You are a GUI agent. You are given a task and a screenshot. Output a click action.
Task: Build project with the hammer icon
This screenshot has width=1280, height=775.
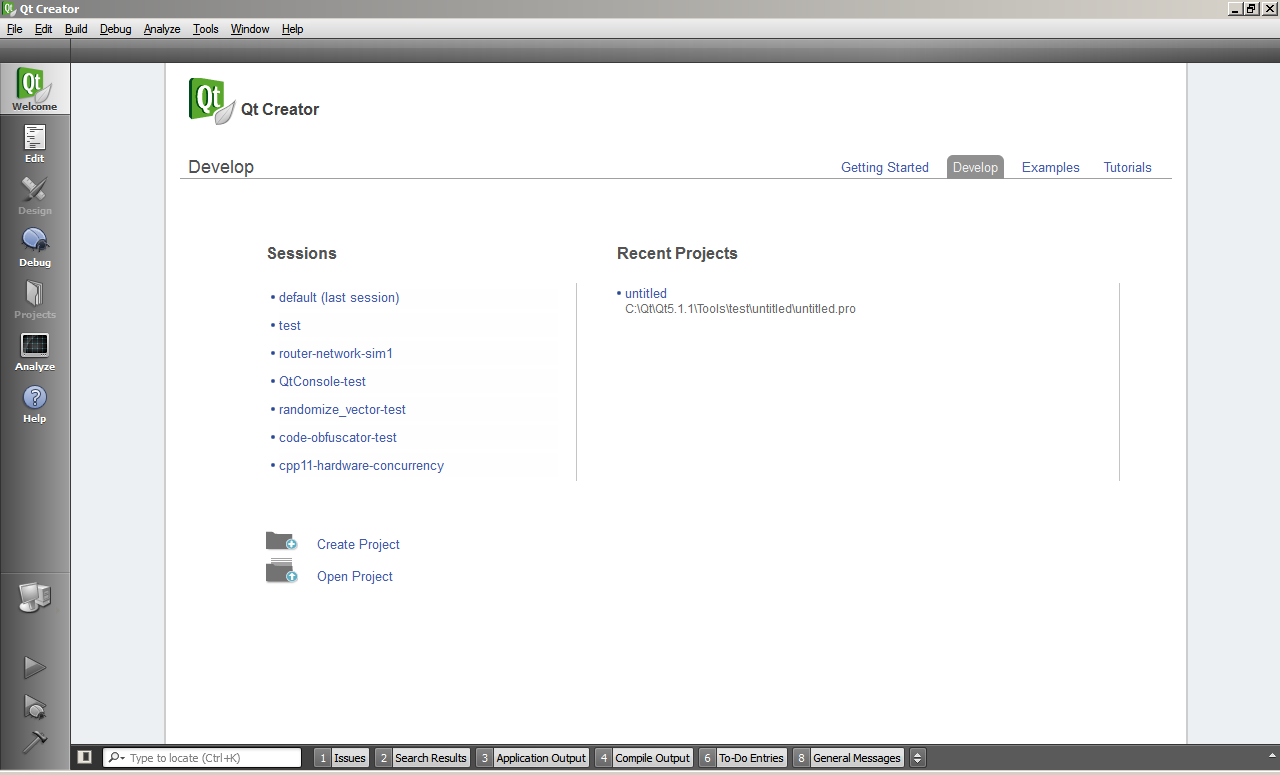coord(35,741)
